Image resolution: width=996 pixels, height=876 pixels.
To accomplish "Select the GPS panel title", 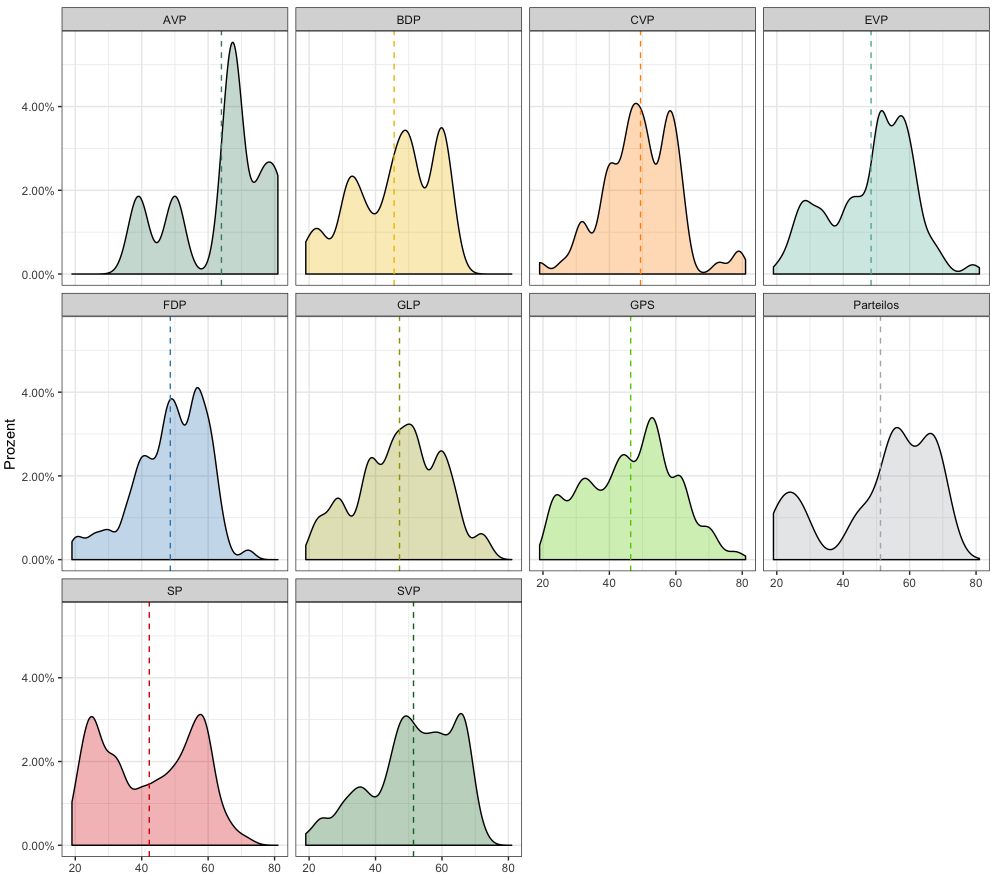I will (641, 305).
